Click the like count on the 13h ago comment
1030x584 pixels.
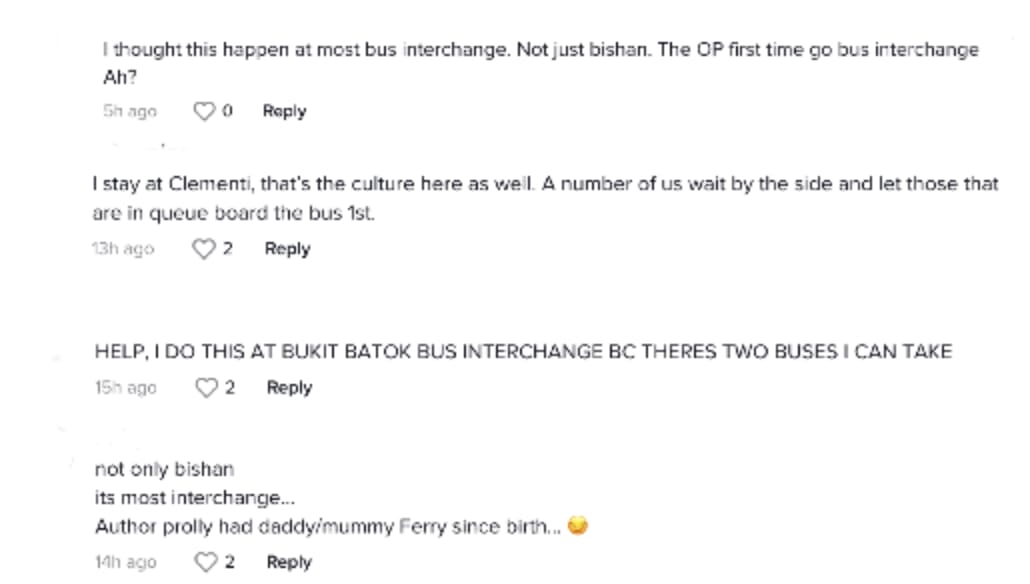[x=228, y=249]
